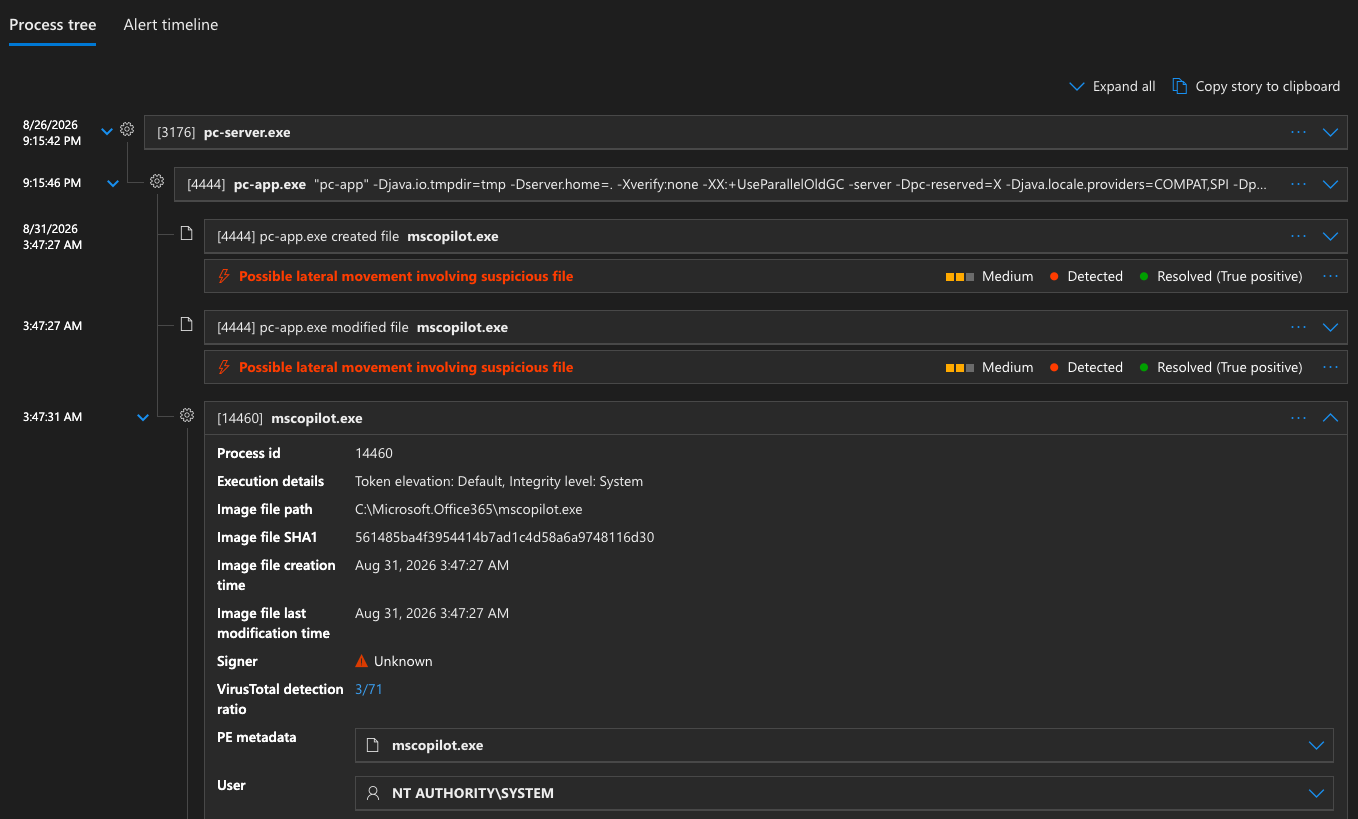1358x819 pixels.
Task: Click file icon beside modified file mscopilot.exe
Action: (186, 324)
